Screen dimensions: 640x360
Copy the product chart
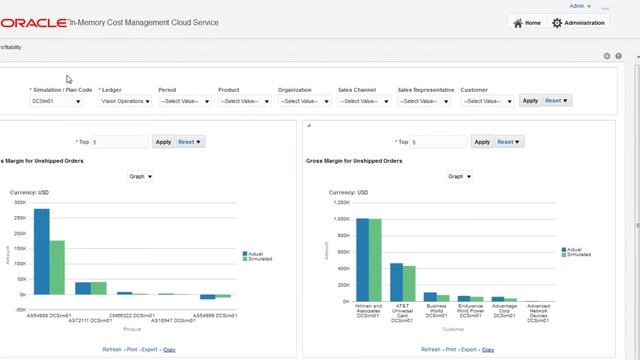169,350
